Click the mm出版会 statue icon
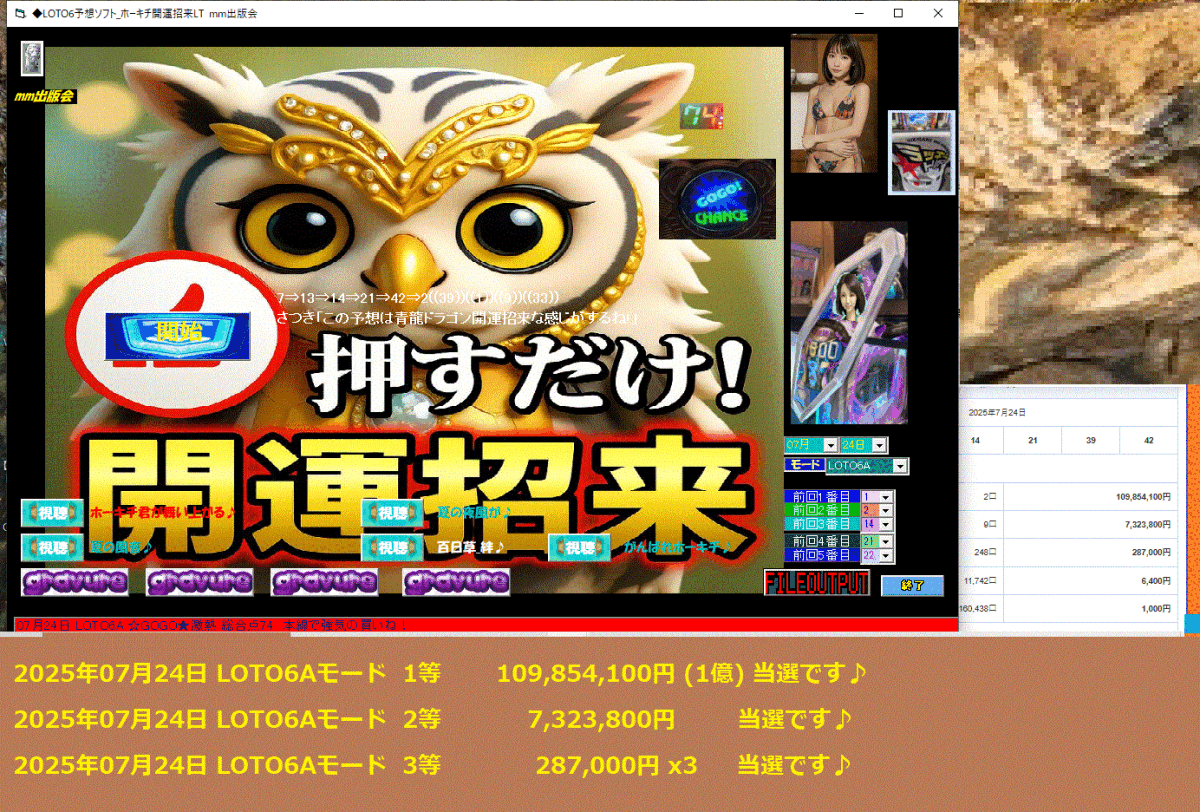 click(x=31, y=60)
